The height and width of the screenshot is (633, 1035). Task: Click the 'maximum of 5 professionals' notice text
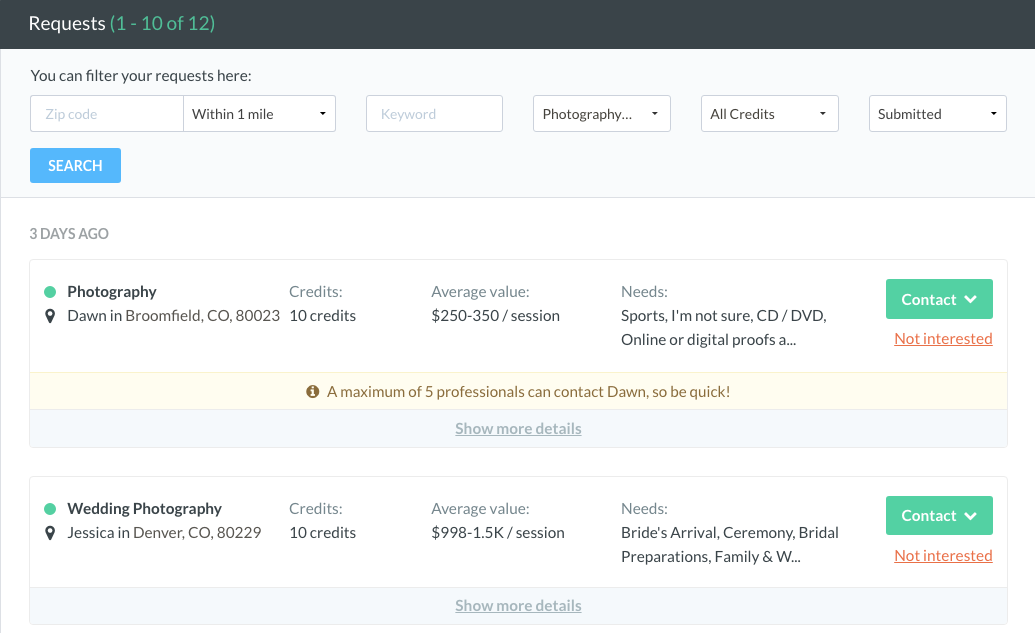click(x=529, y=392)
